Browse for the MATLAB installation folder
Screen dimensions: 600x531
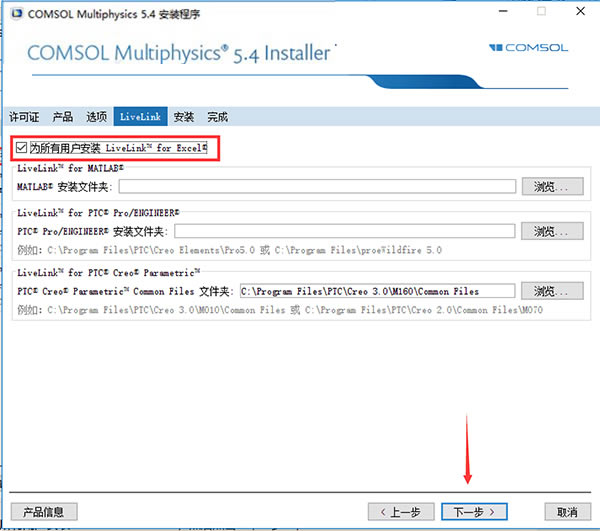(x=553, y=187)
